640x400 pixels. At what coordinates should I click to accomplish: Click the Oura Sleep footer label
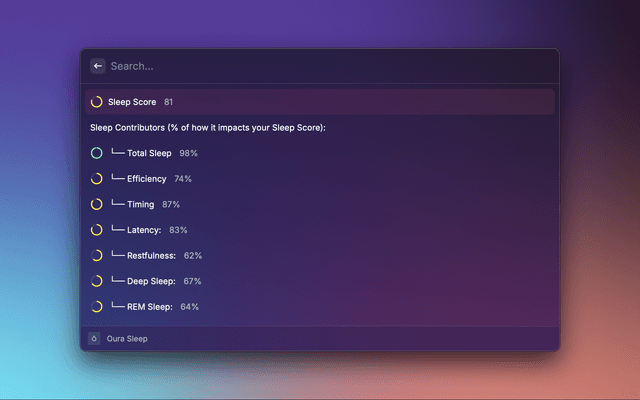127,339
